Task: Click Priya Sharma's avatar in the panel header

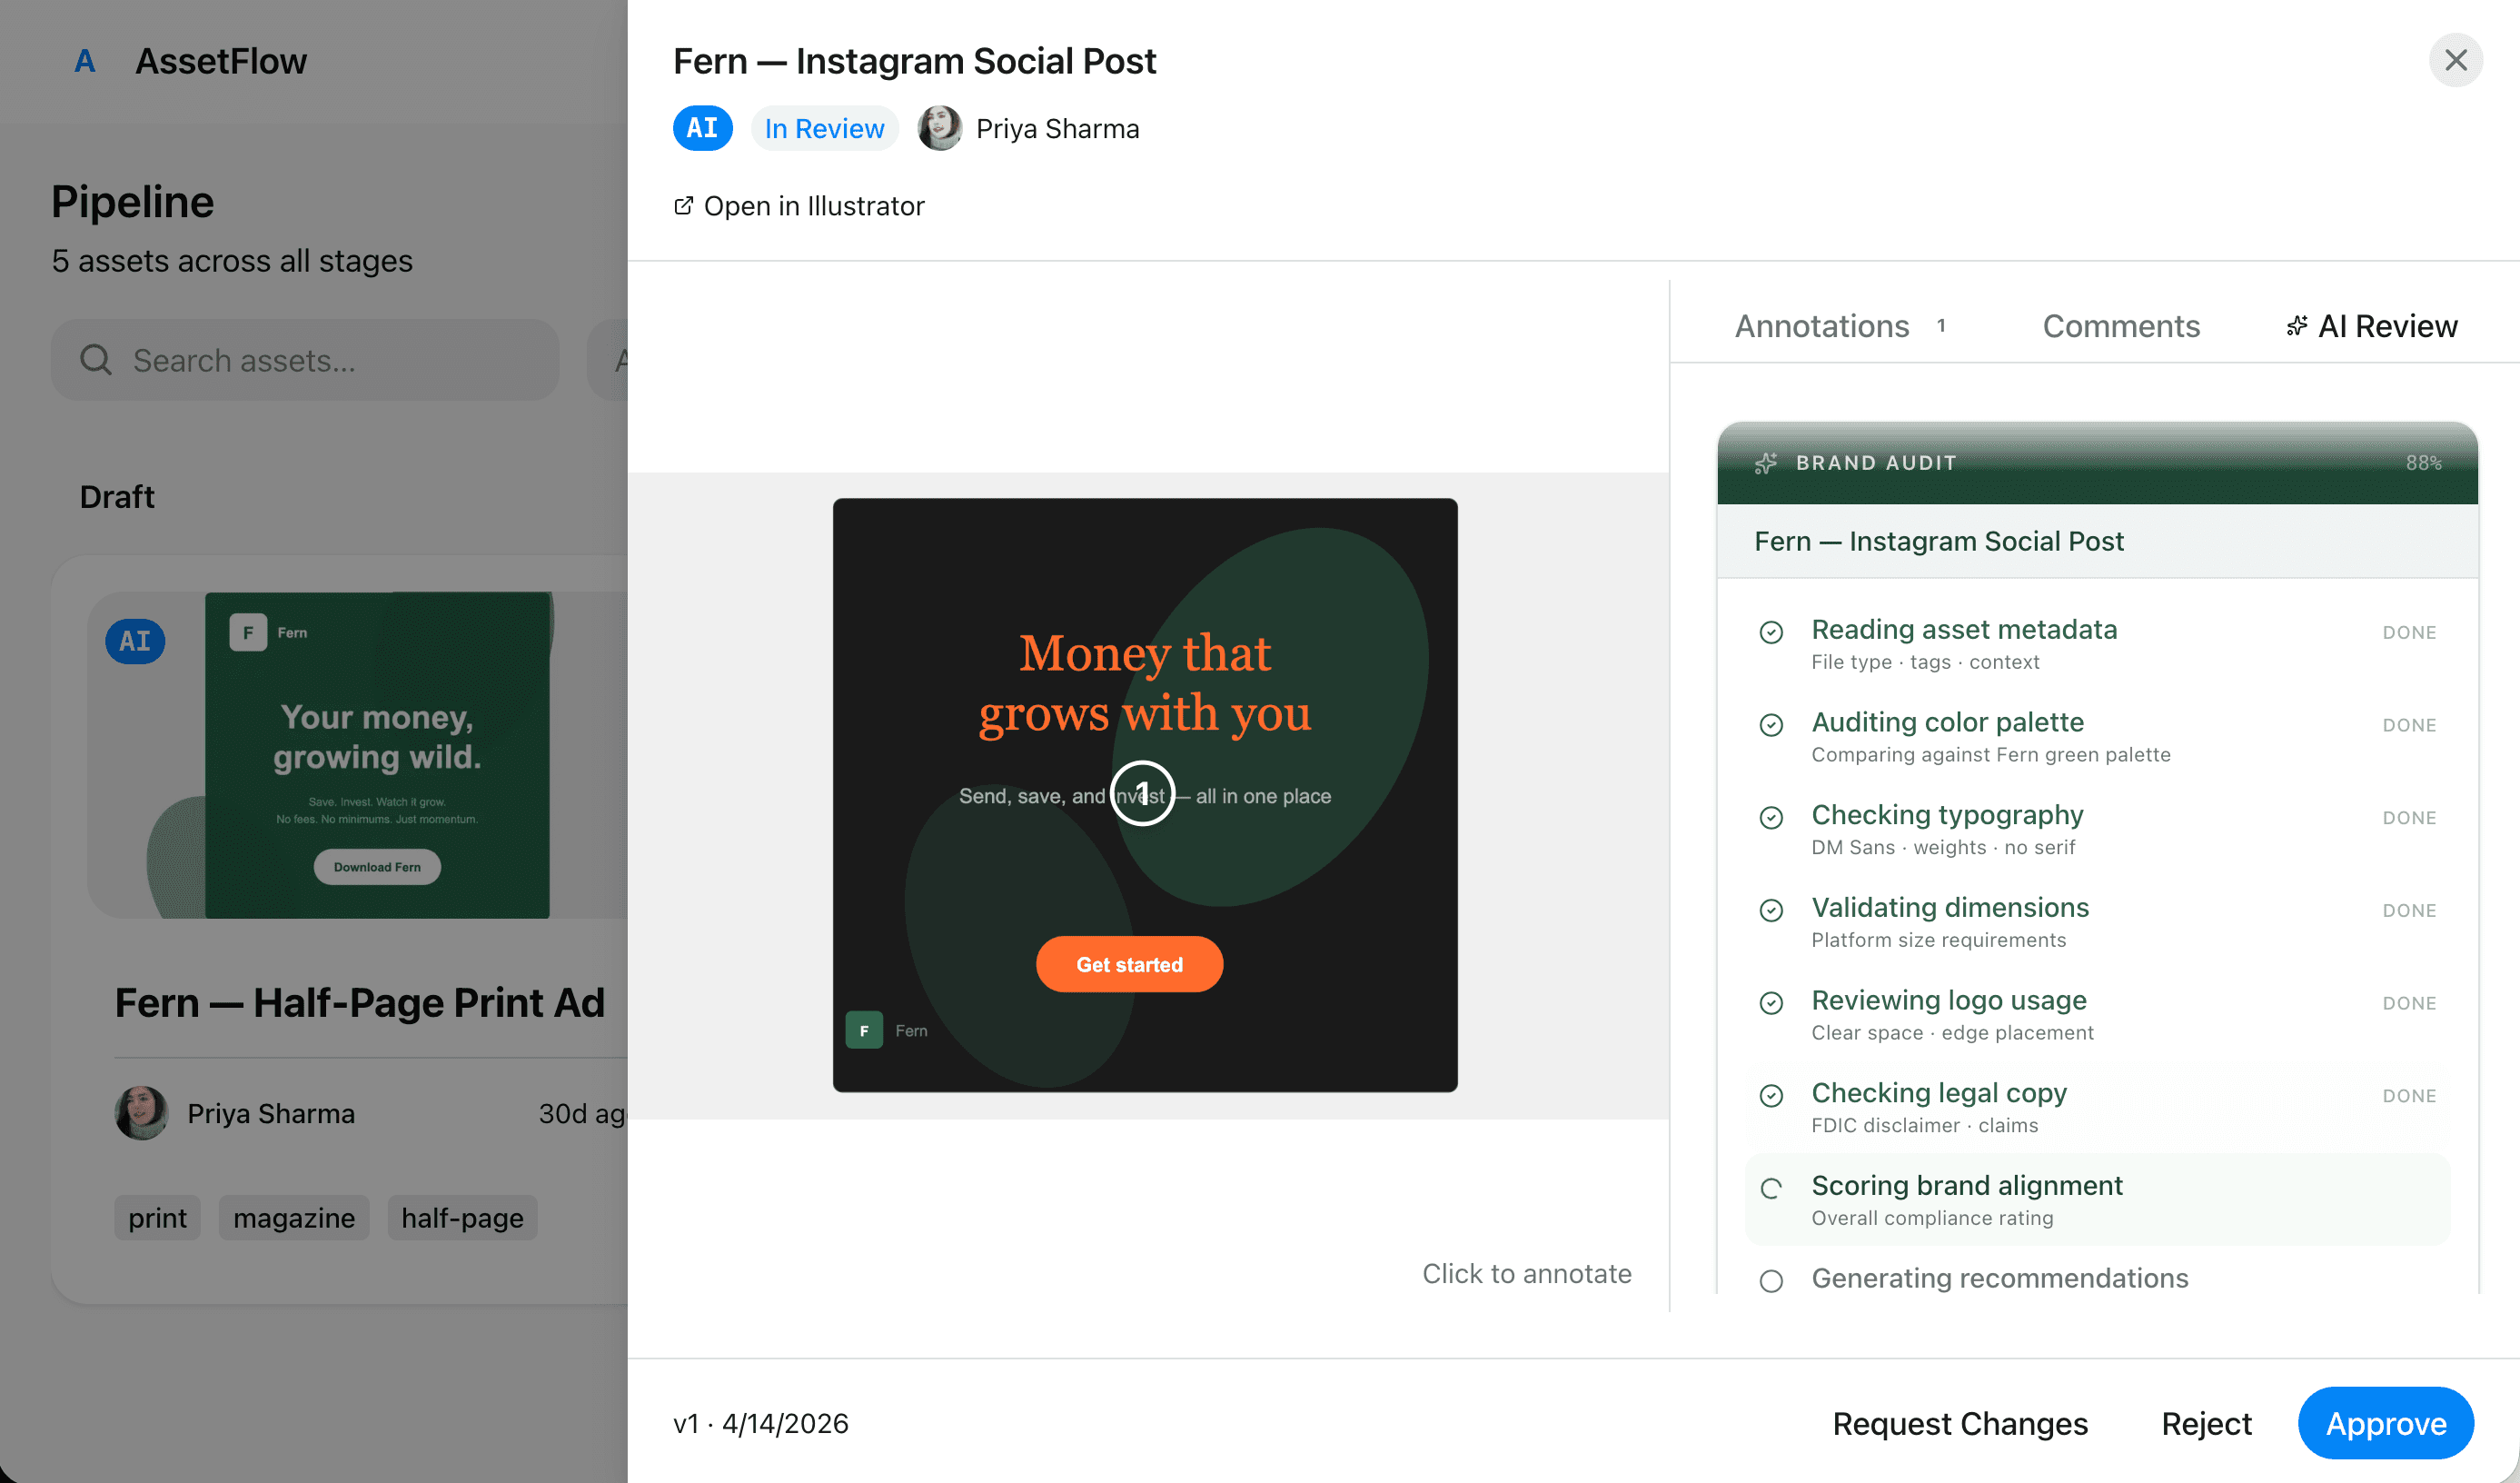Action: point(939,128)
